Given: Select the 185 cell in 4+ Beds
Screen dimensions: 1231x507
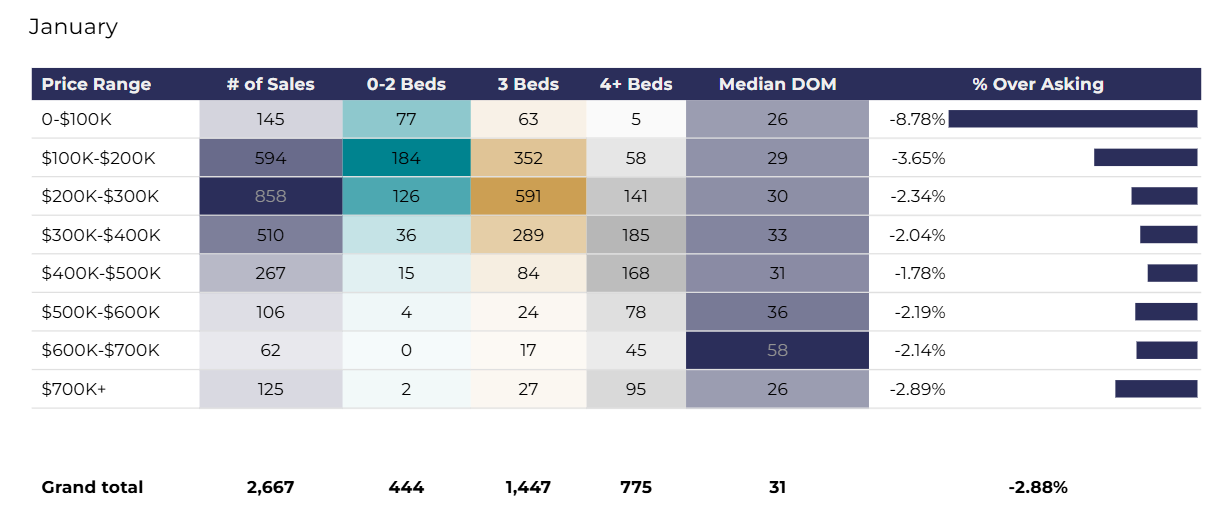Looking at the screenshot, I should (x=636, y=235).
